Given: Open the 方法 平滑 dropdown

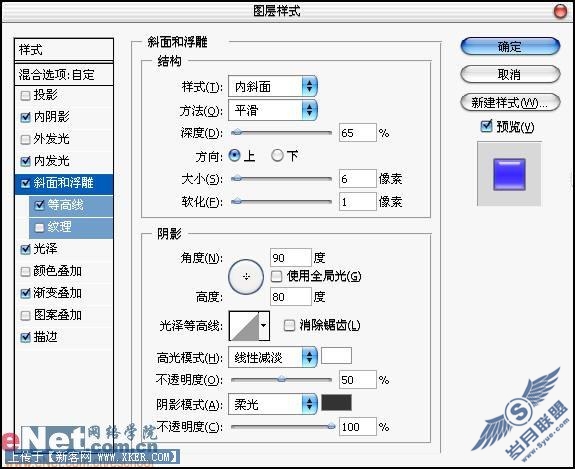Looking at the screenshot, I should 272,110.
